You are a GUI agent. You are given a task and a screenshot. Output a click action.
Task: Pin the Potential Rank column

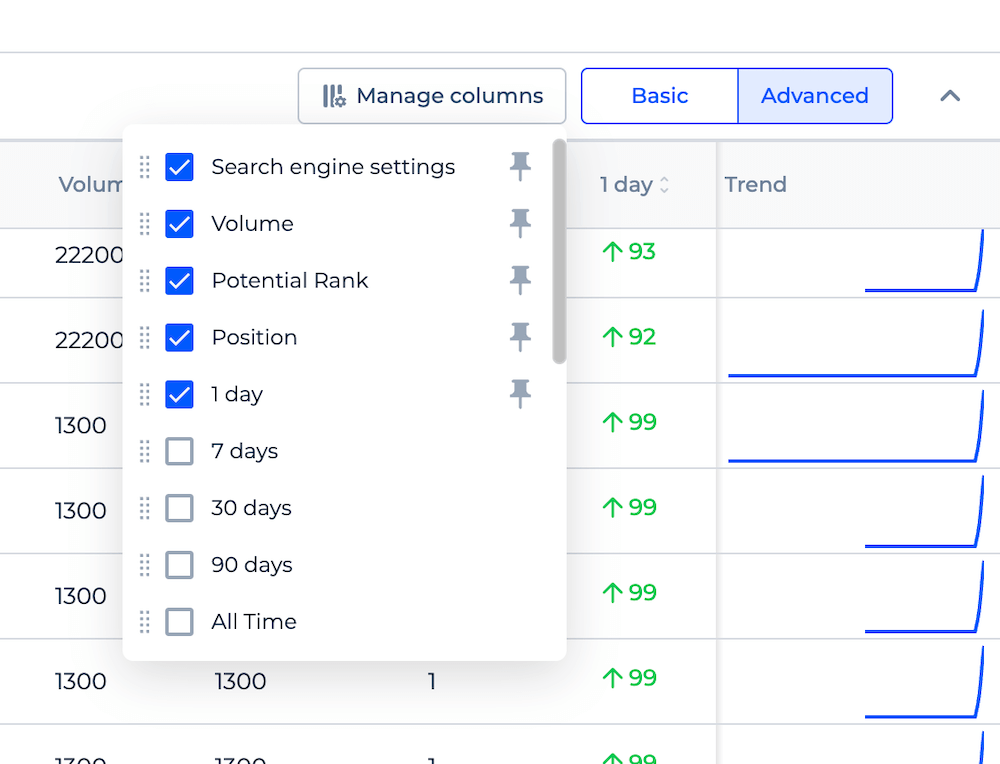[520, 280]
